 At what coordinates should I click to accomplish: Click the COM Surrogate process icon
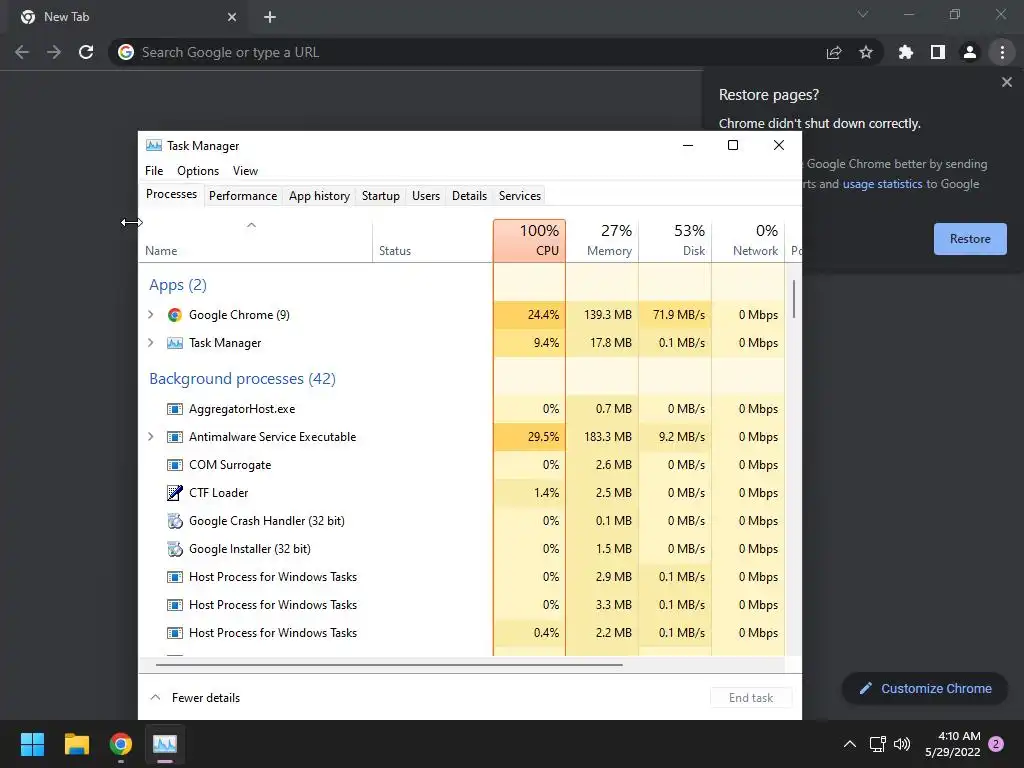pyautogui.click(x=174, y=465)
